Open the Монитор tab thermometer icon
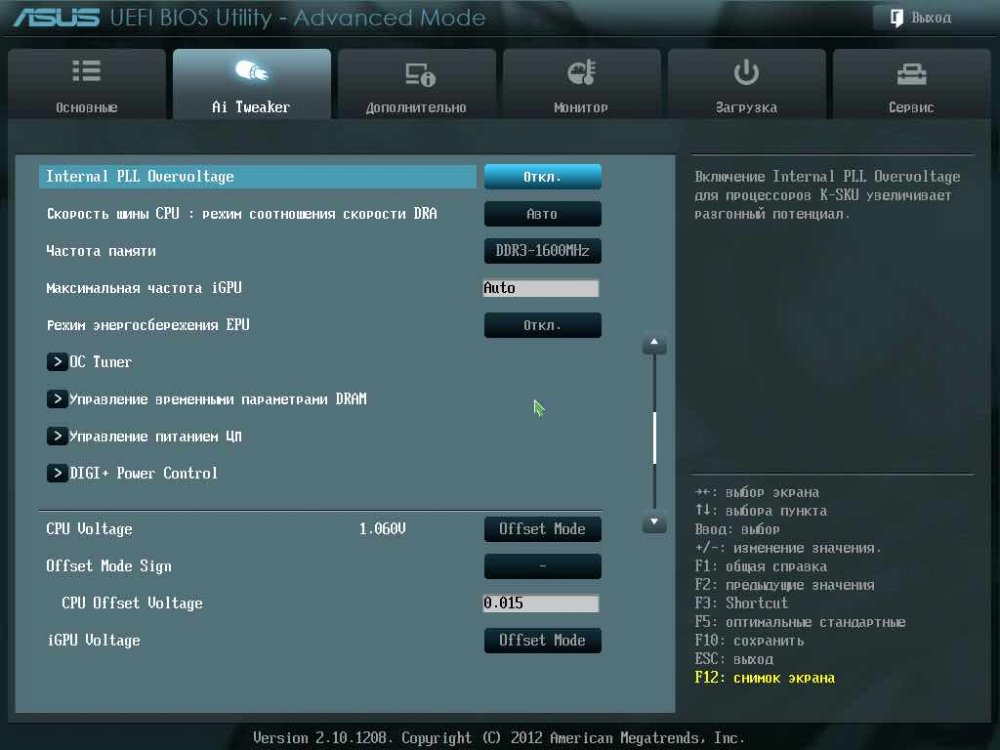Viewport: 1000px width, 750px height. pyautogui.click(x=581, y=72)
